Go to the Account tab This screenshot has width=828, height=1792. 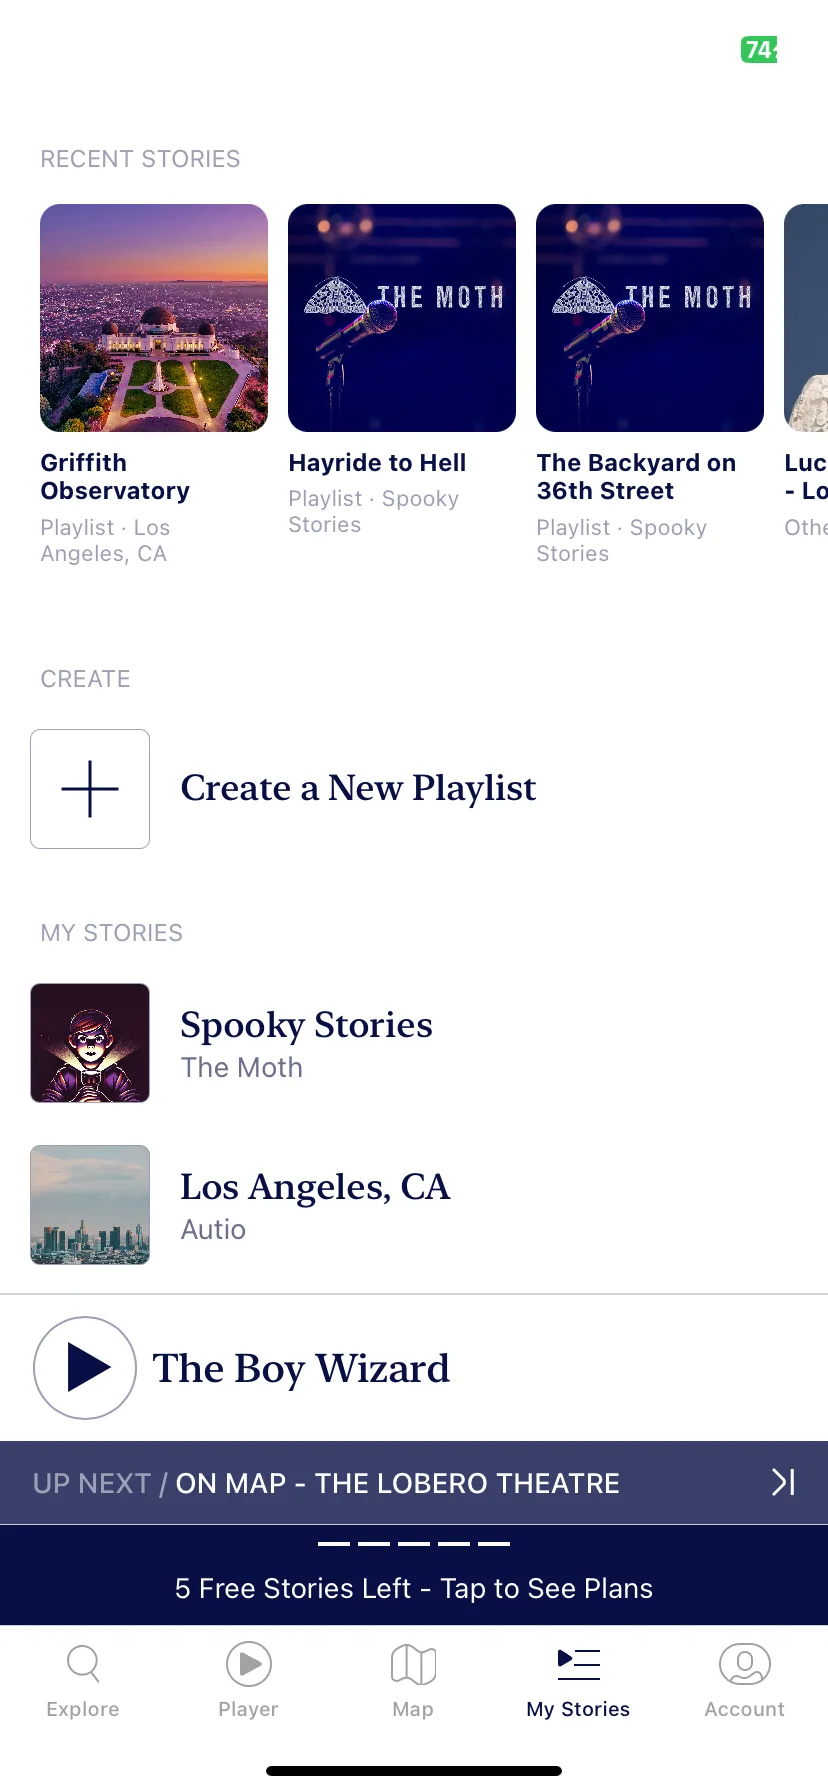(745, 1682)
